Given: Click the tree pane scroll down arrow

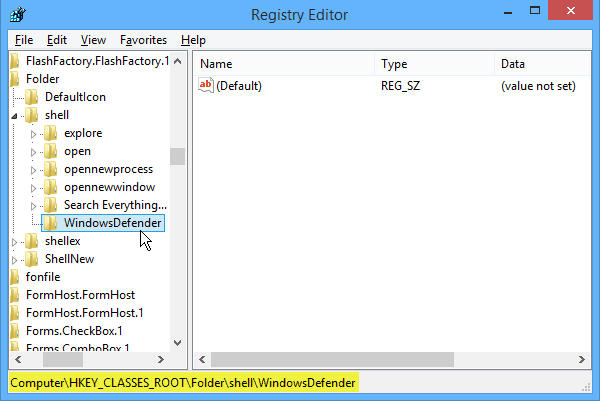Looking at the screenshot, I should tap(178, 343).
